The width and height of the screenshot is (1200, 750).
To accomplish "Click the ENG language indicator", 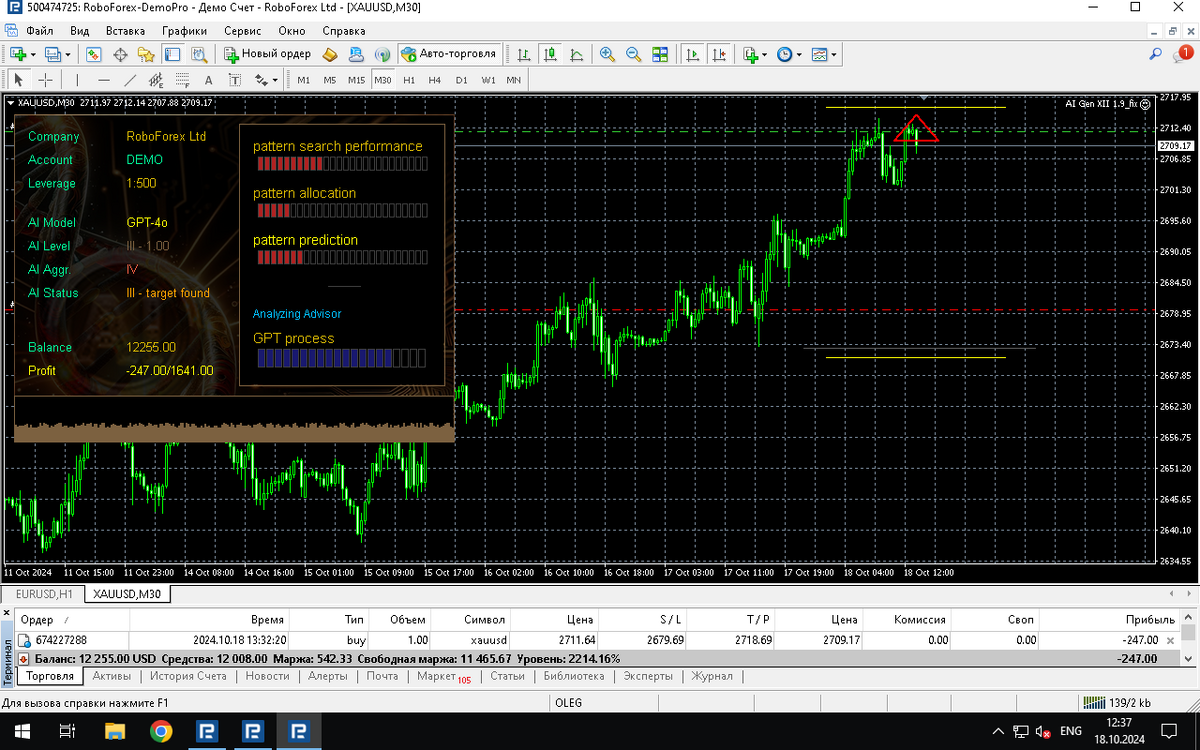I will [1070, 731].
